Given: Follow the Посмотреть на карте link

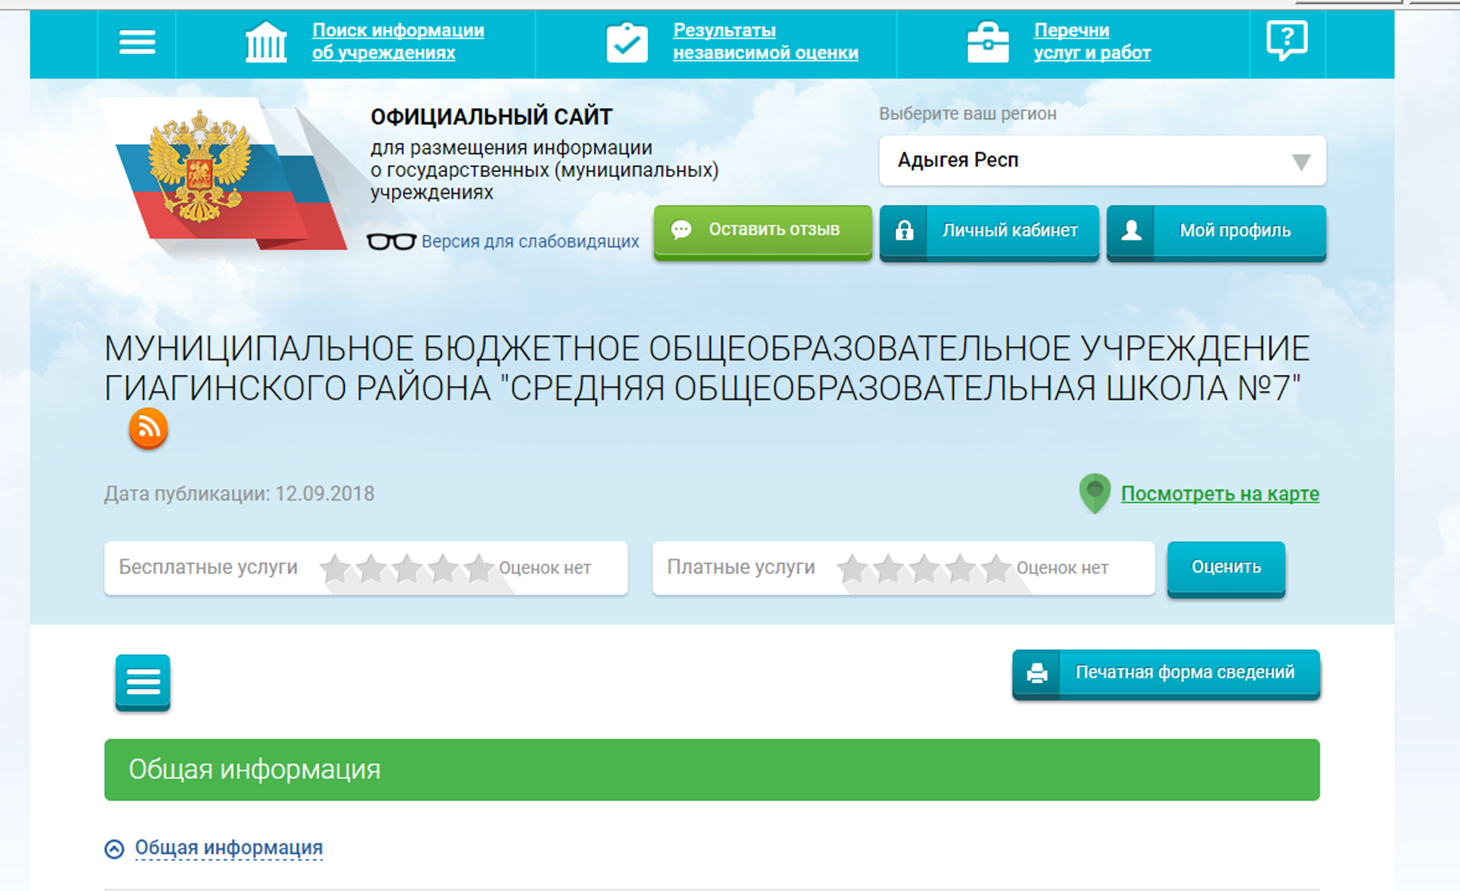Looking at the screenshot, I should [1220, 494].
